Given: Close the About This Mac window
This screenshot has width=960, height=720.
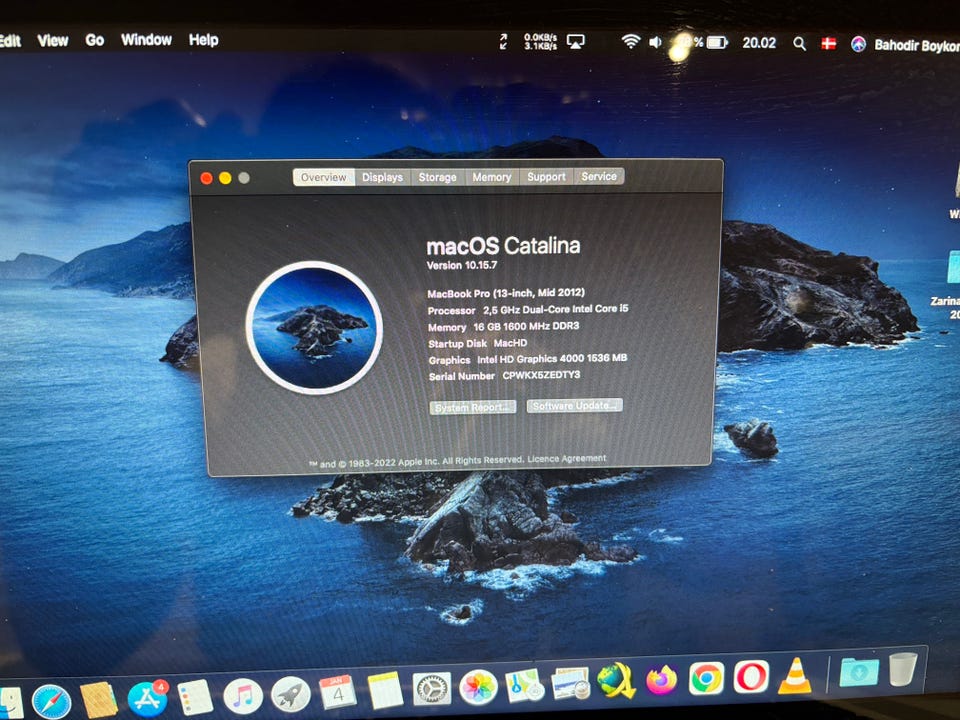Looking at the screenshot, I should (x=206, y=178).
